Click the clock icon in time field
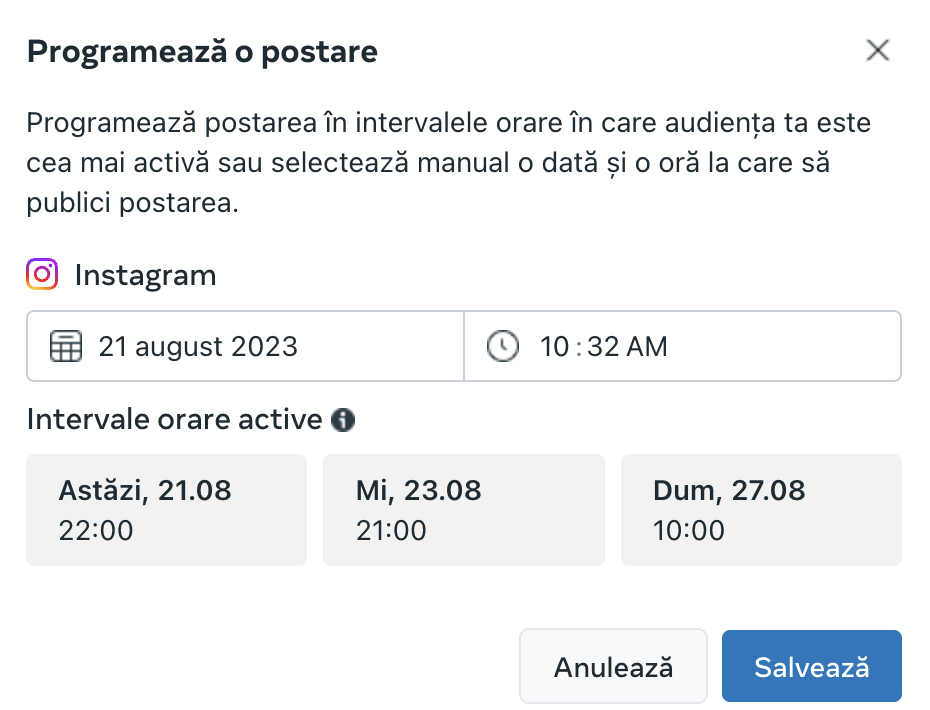Viewport: 930px width, 710px height. click(x=502, y=346)
